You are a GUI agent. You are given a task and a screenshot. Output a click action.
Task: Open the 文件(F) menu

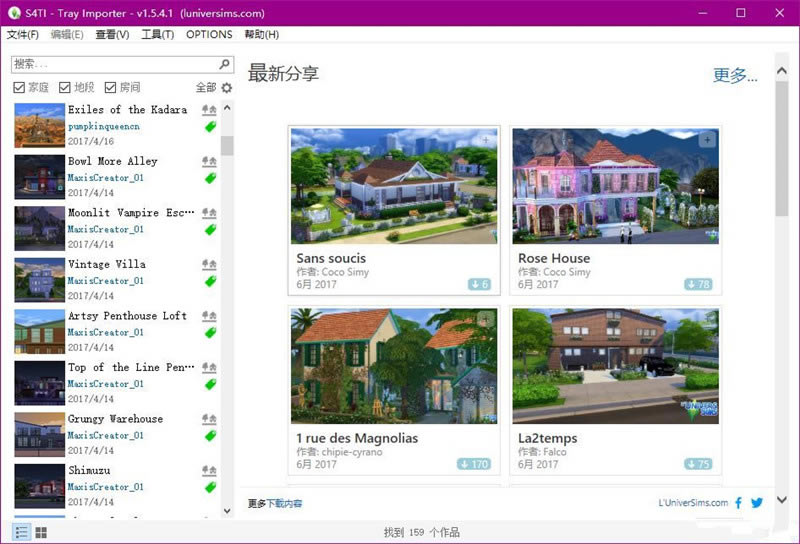[x=22, y=34]
